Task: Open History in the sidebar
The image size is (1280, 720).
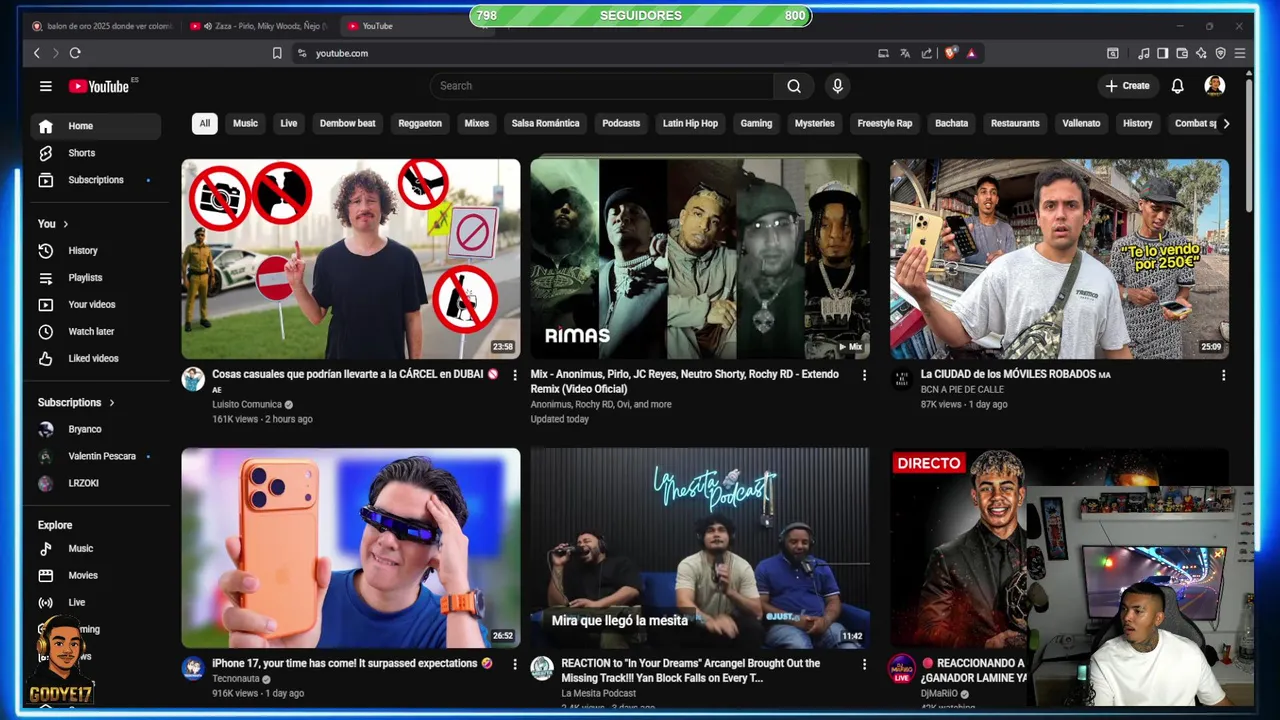Action: (x=96, y=251)
